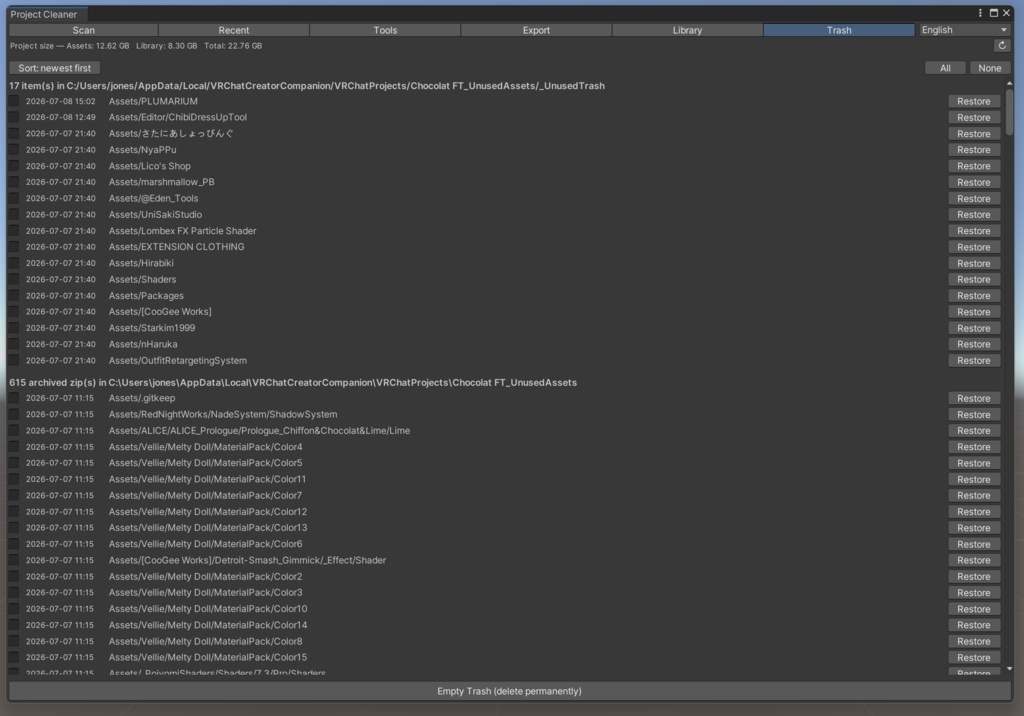Restore Melty Doll MaterialPack/Color11
The width and height of the screenshot is (1024, 716).
click(x=974, y=480)
